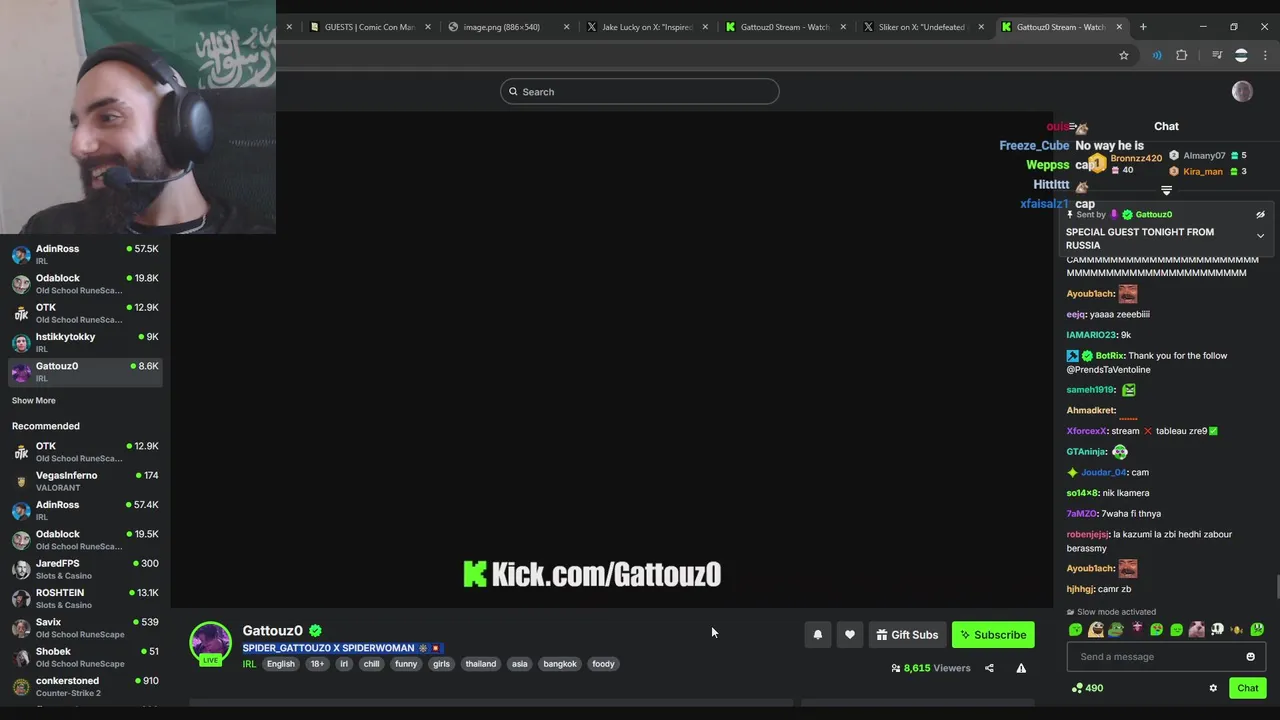Click the thailand tag
Screen dimensions: 1280x720
481,664
